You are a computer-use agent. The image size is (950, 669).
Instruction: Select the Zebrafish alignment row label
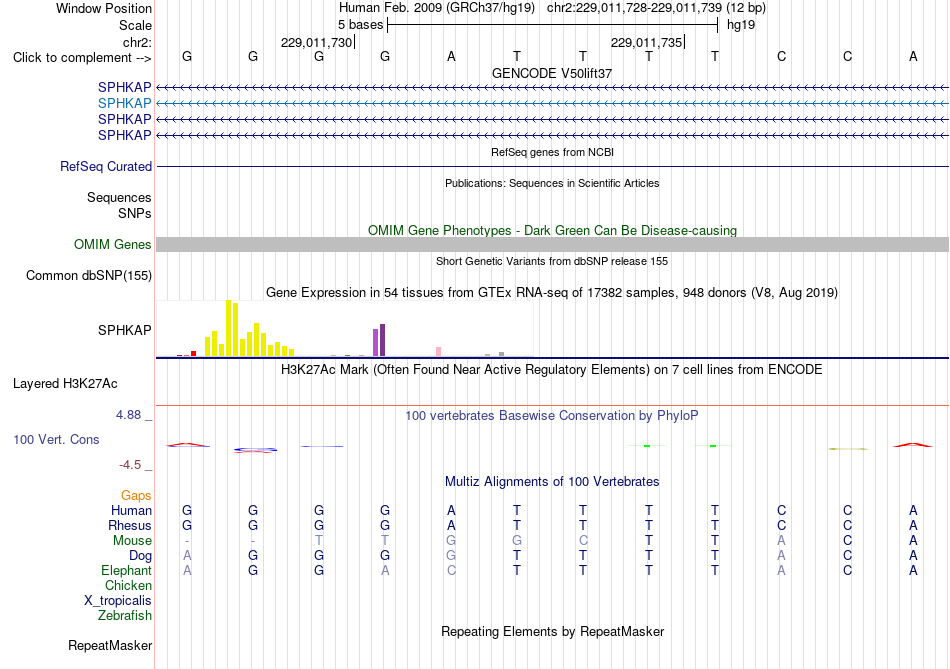(x=125, y=615)
